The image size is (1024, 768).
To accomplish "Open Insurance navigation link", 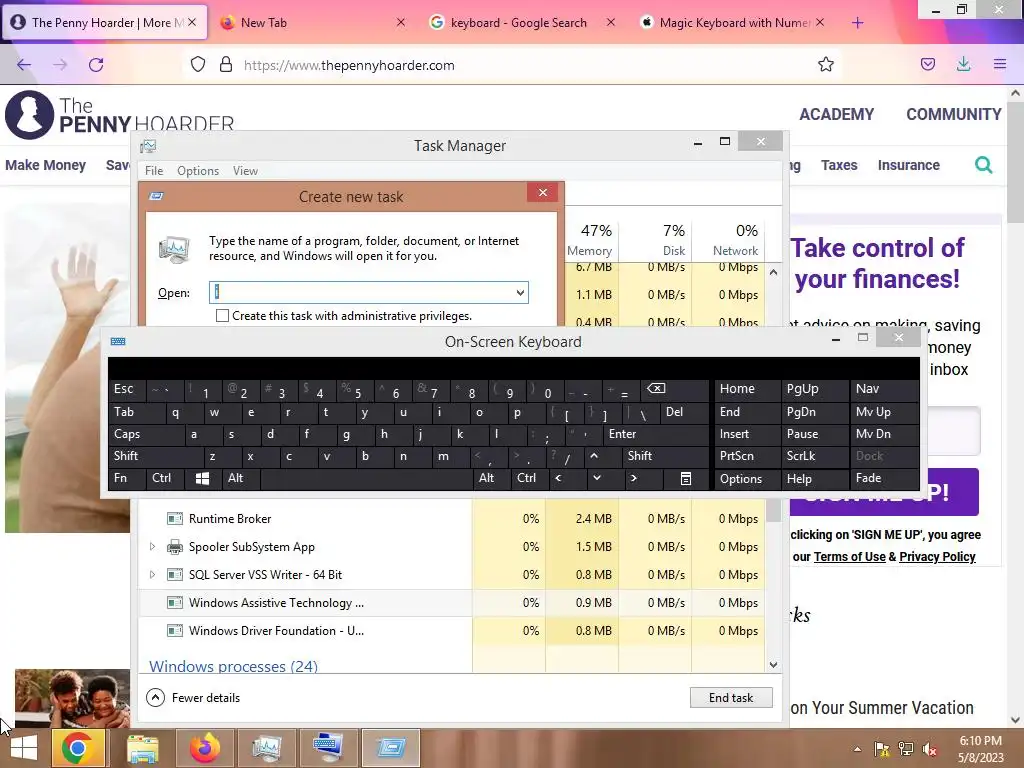I will pos(908,165).
